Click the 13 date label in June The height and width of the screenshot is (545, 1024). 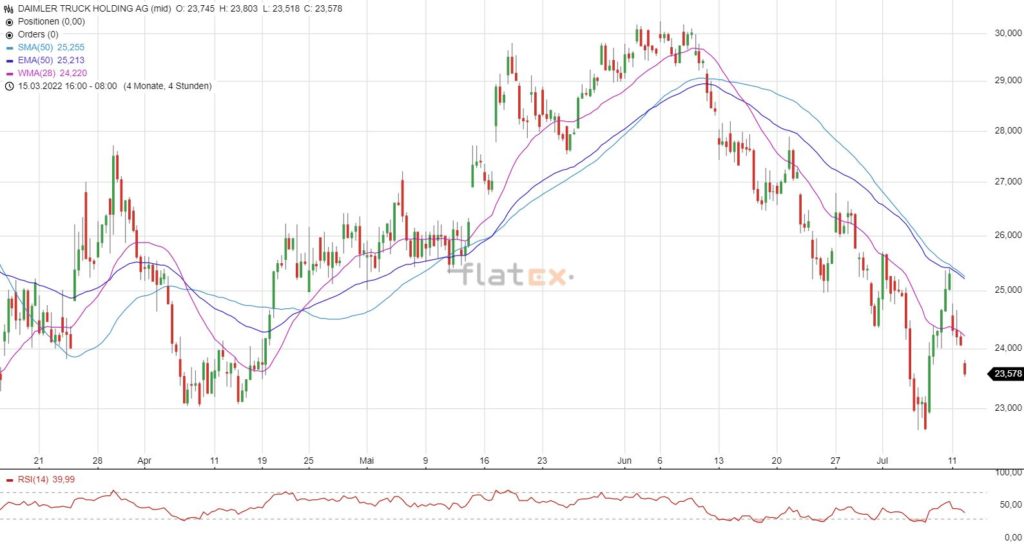coord(718,460)
